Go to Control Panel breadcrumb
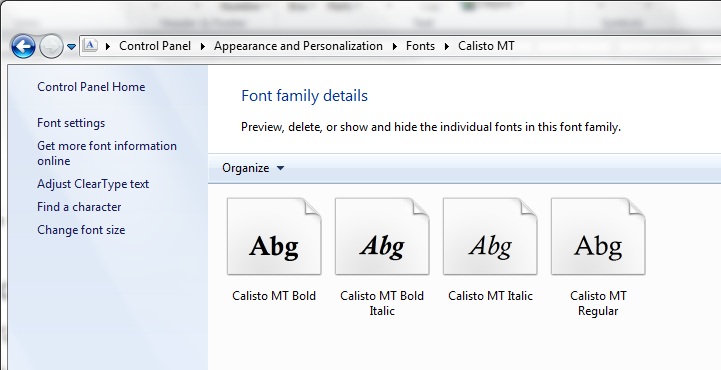Viewport: 721px width, 370px height. point(155,46)
